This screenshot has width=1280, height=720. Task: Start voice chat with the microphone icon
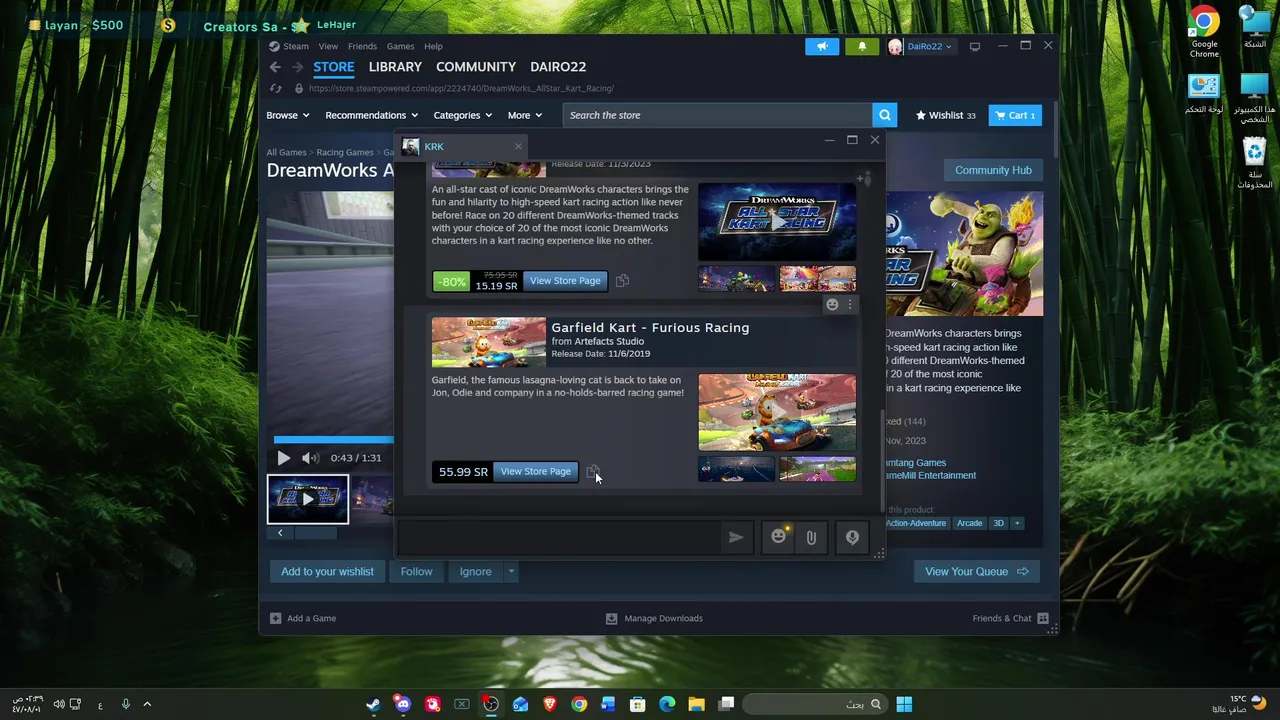tap(852, 537)
